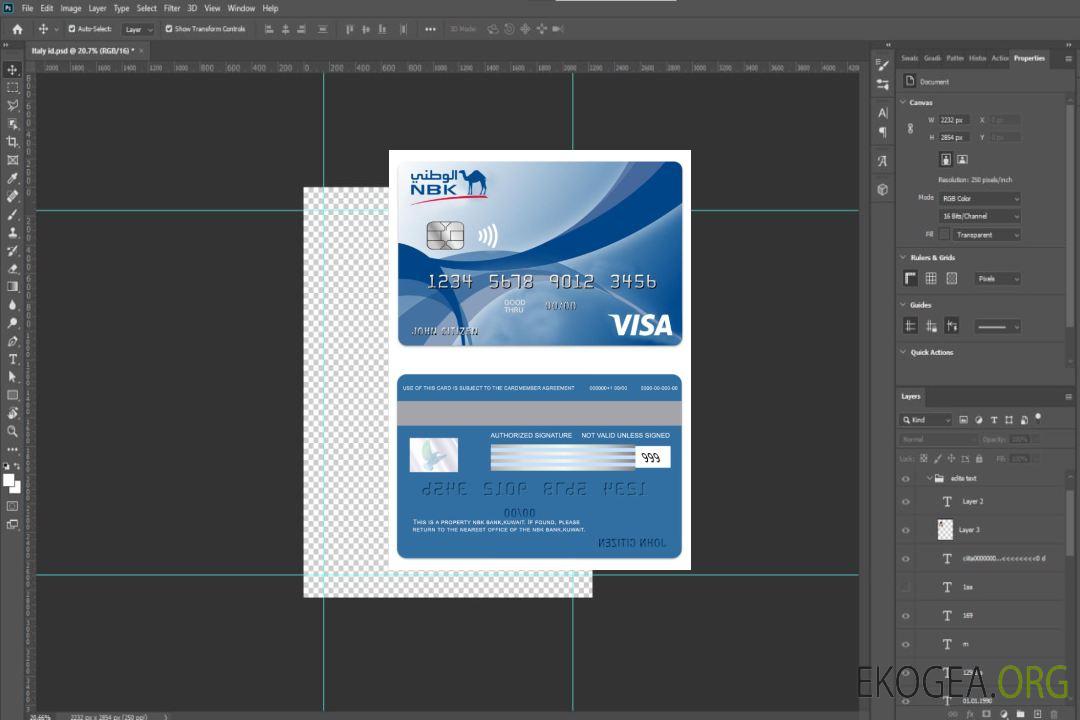Select the Horizontal Type tool
Screen dimensions: 1080x720
click(x=12, y=359)
